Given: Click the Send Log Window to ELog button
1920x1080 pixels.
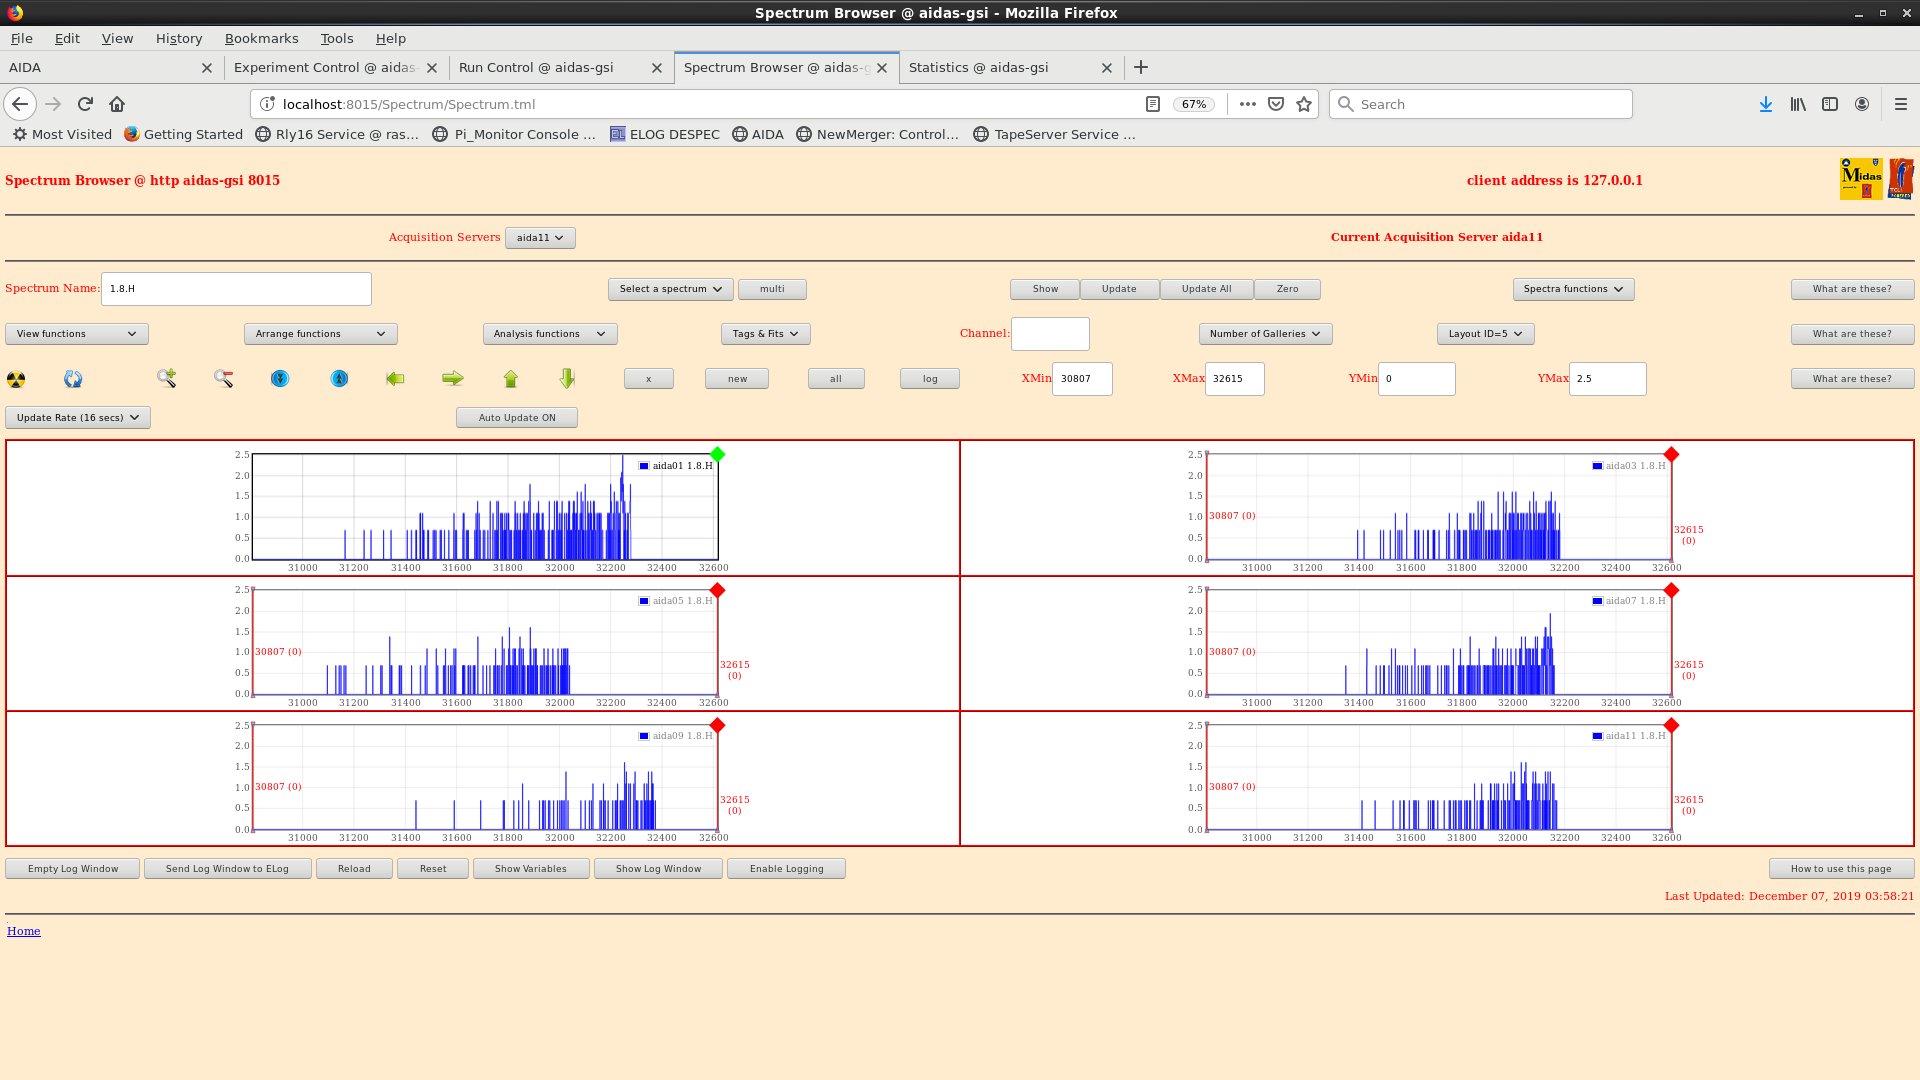Looking at the screenshot, I should pos(227,869).
